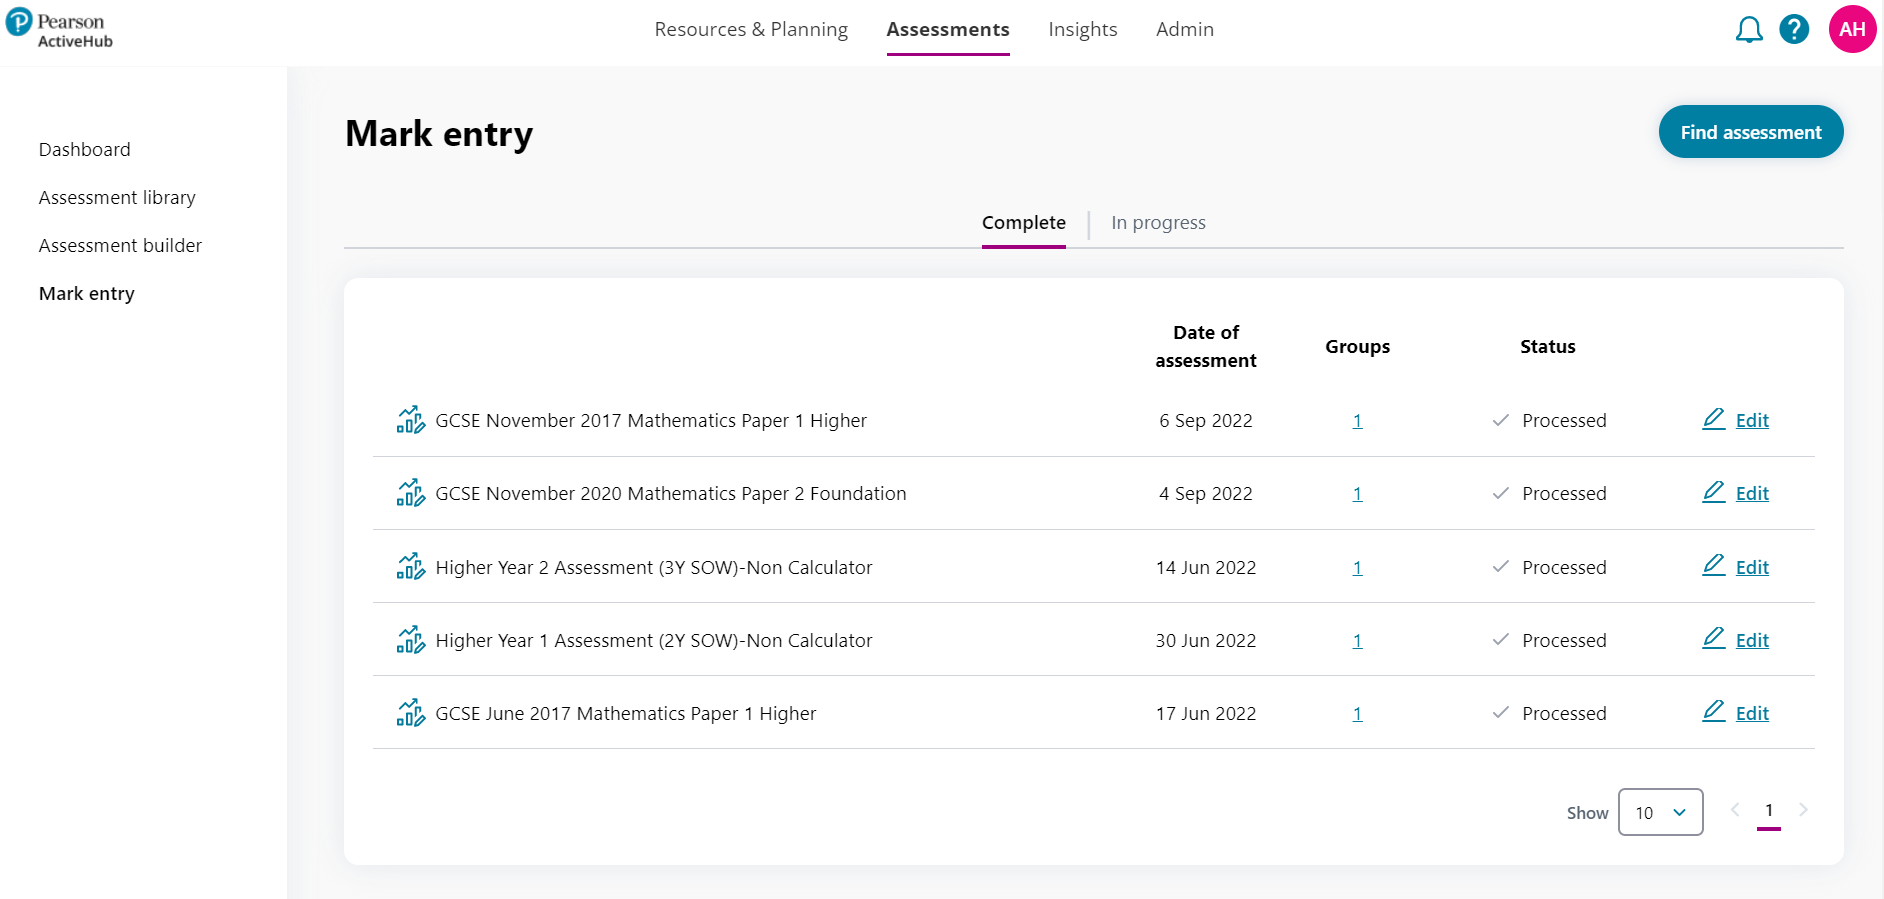Click pencil icon for Higher Year 1 Assessment row
This screenshot has width=1884, height=899.
(1714, 639)
